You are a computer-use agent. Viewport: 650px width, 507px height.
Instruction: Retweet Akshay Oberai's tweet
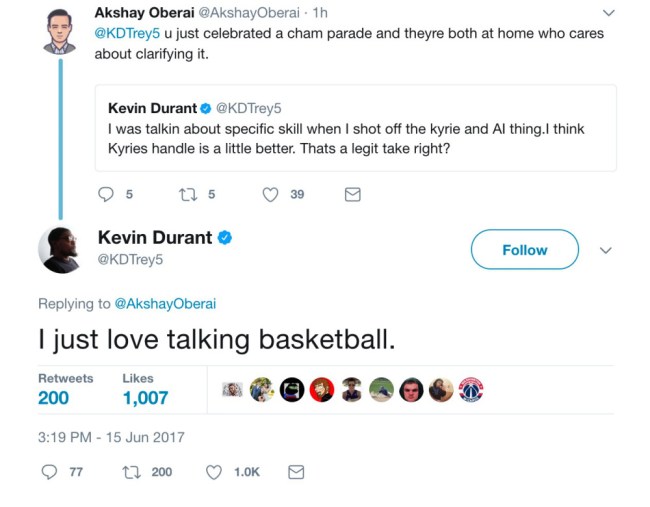[x=188, y=195]
